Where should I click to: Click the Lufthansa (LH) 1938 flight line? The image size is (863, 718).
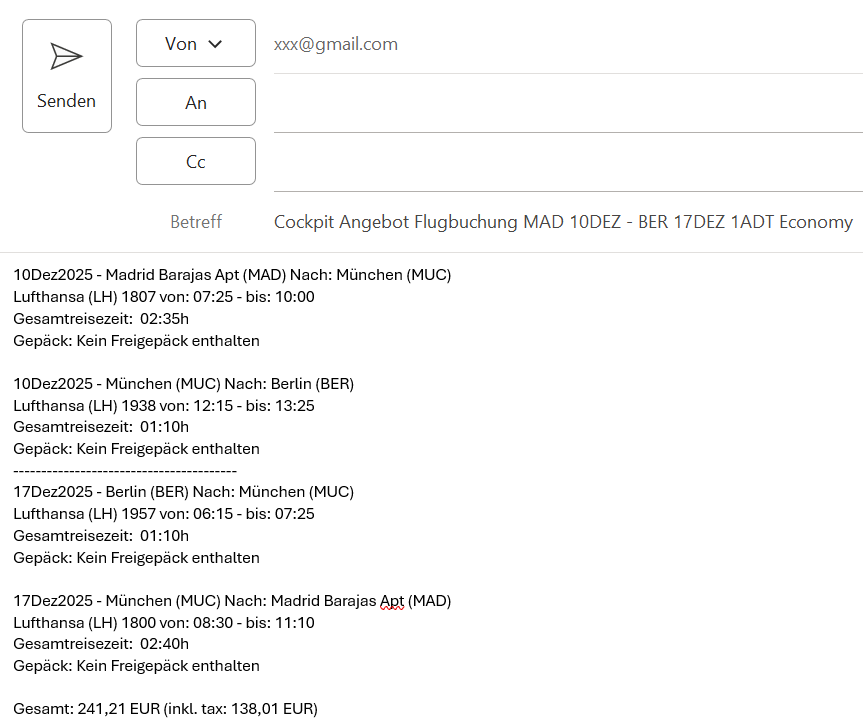[x=164, y=406]
